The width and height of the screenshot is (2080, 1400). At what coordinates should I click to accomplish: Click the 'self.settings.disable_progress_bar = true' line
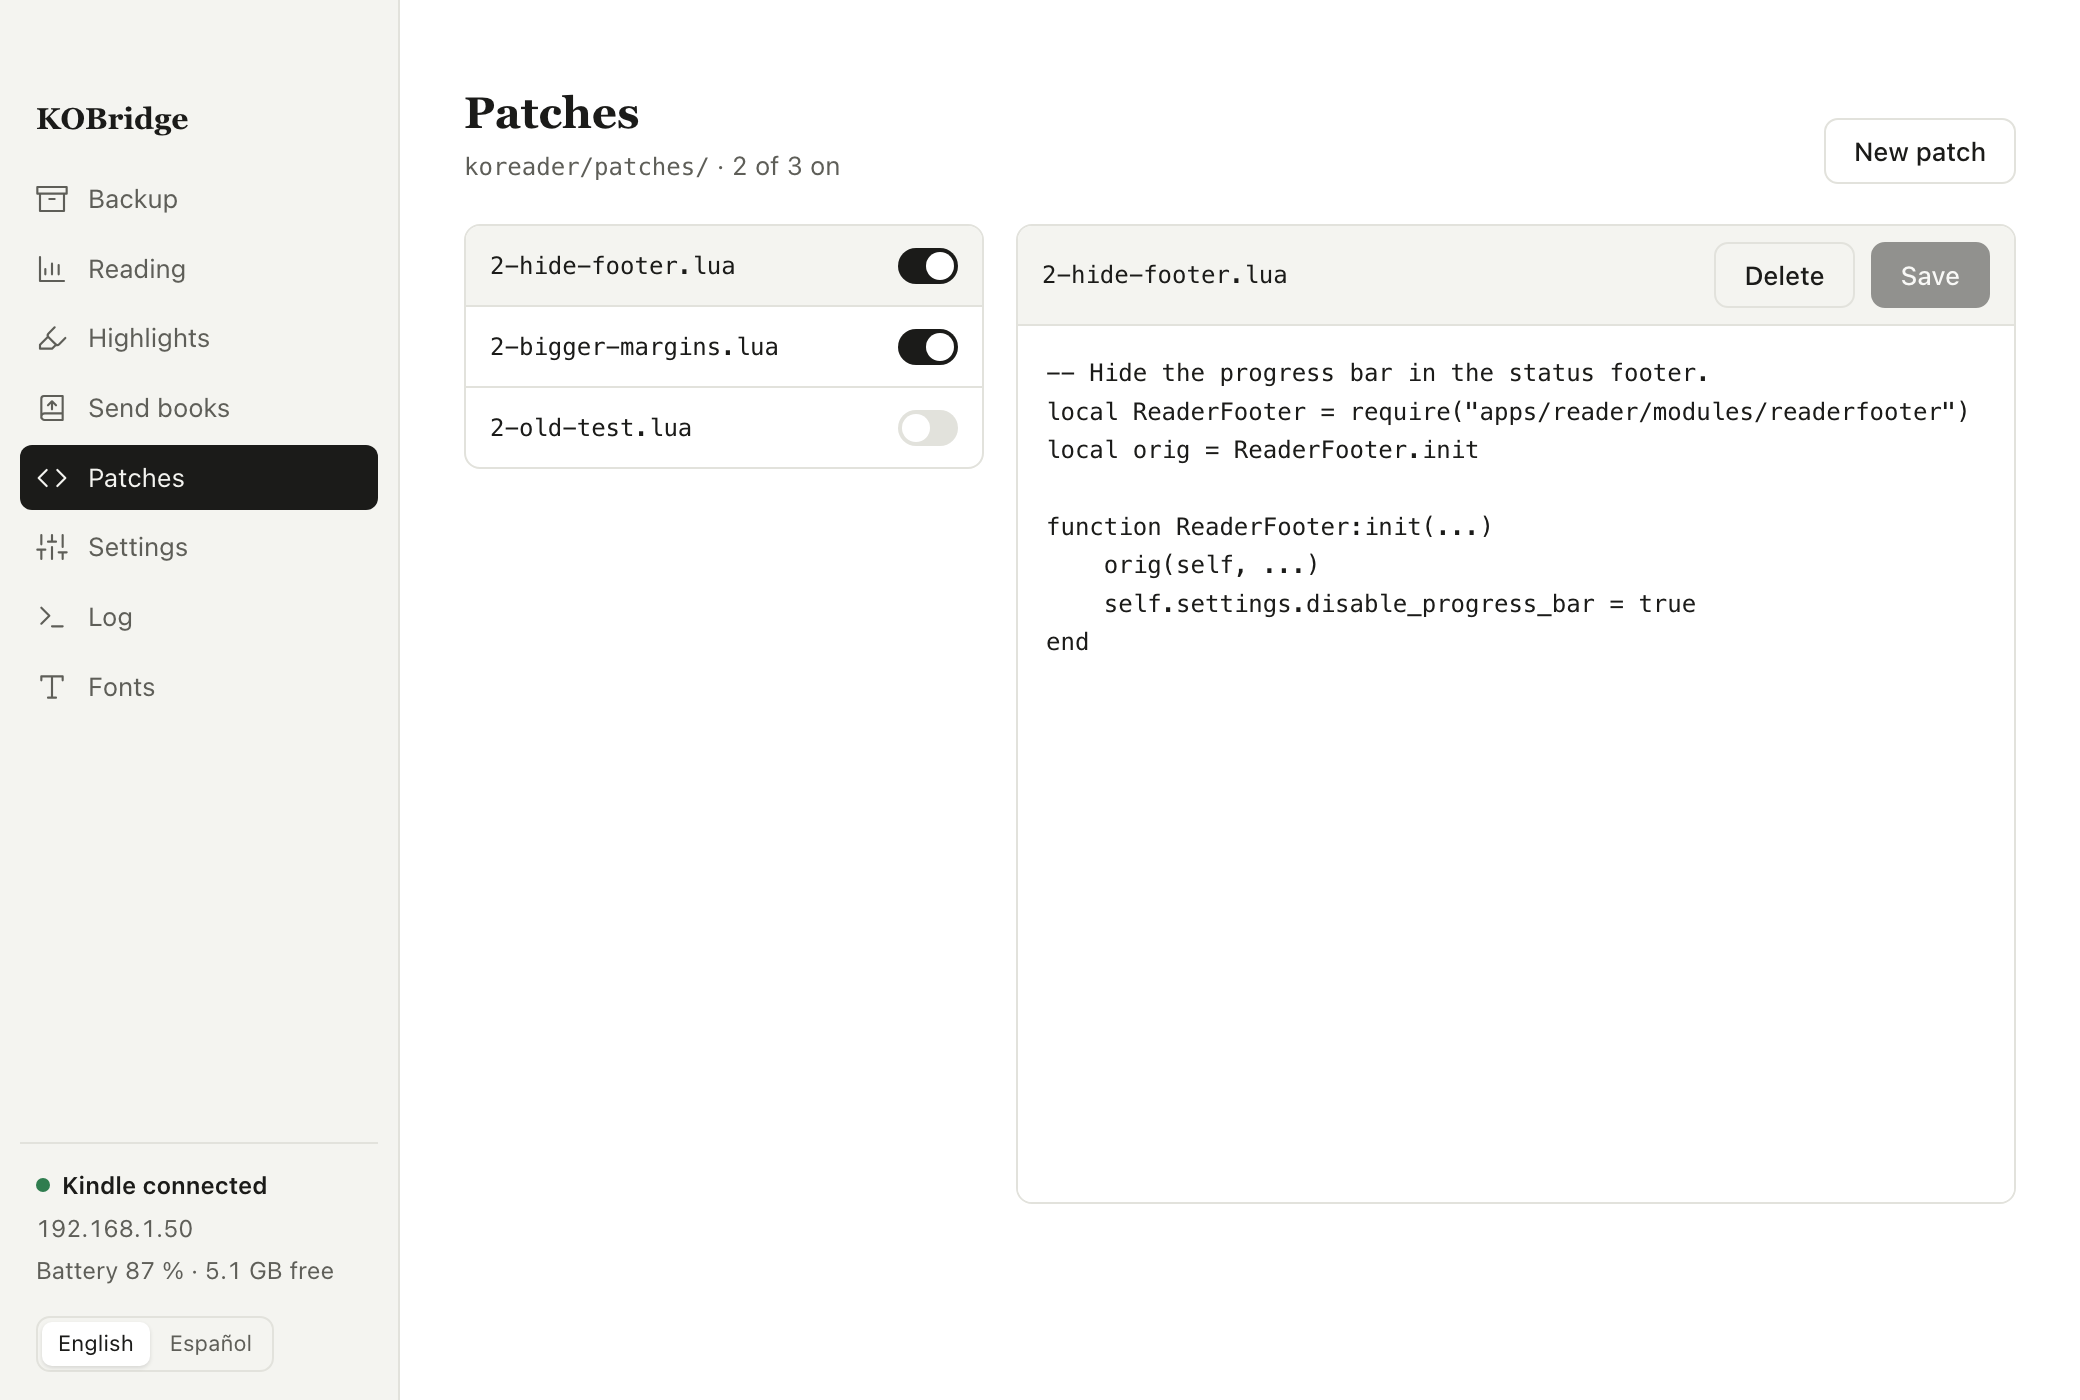click(1399, 604)
